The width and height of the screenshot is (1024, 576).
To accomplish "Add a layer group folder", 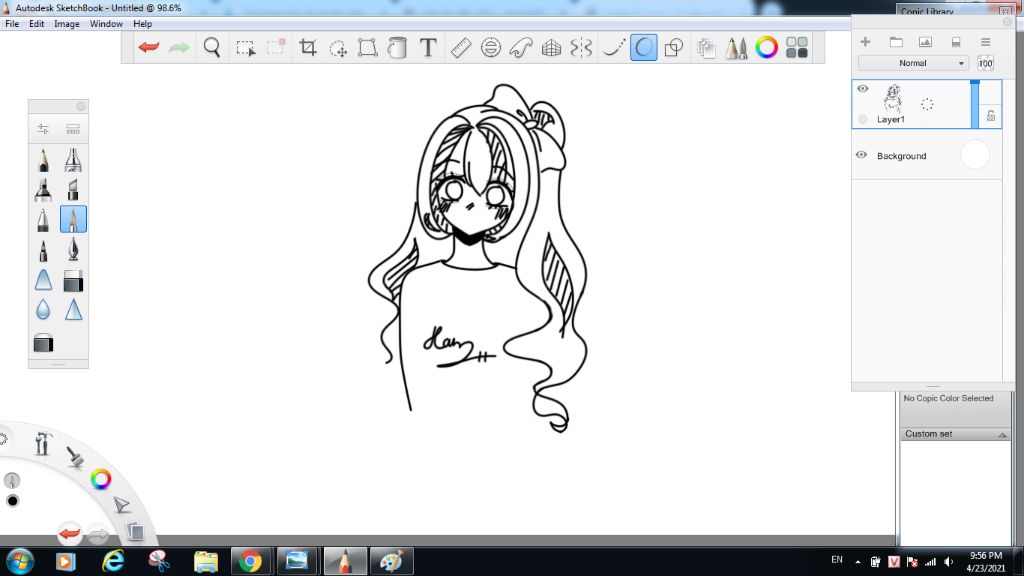I will (896, 42).
